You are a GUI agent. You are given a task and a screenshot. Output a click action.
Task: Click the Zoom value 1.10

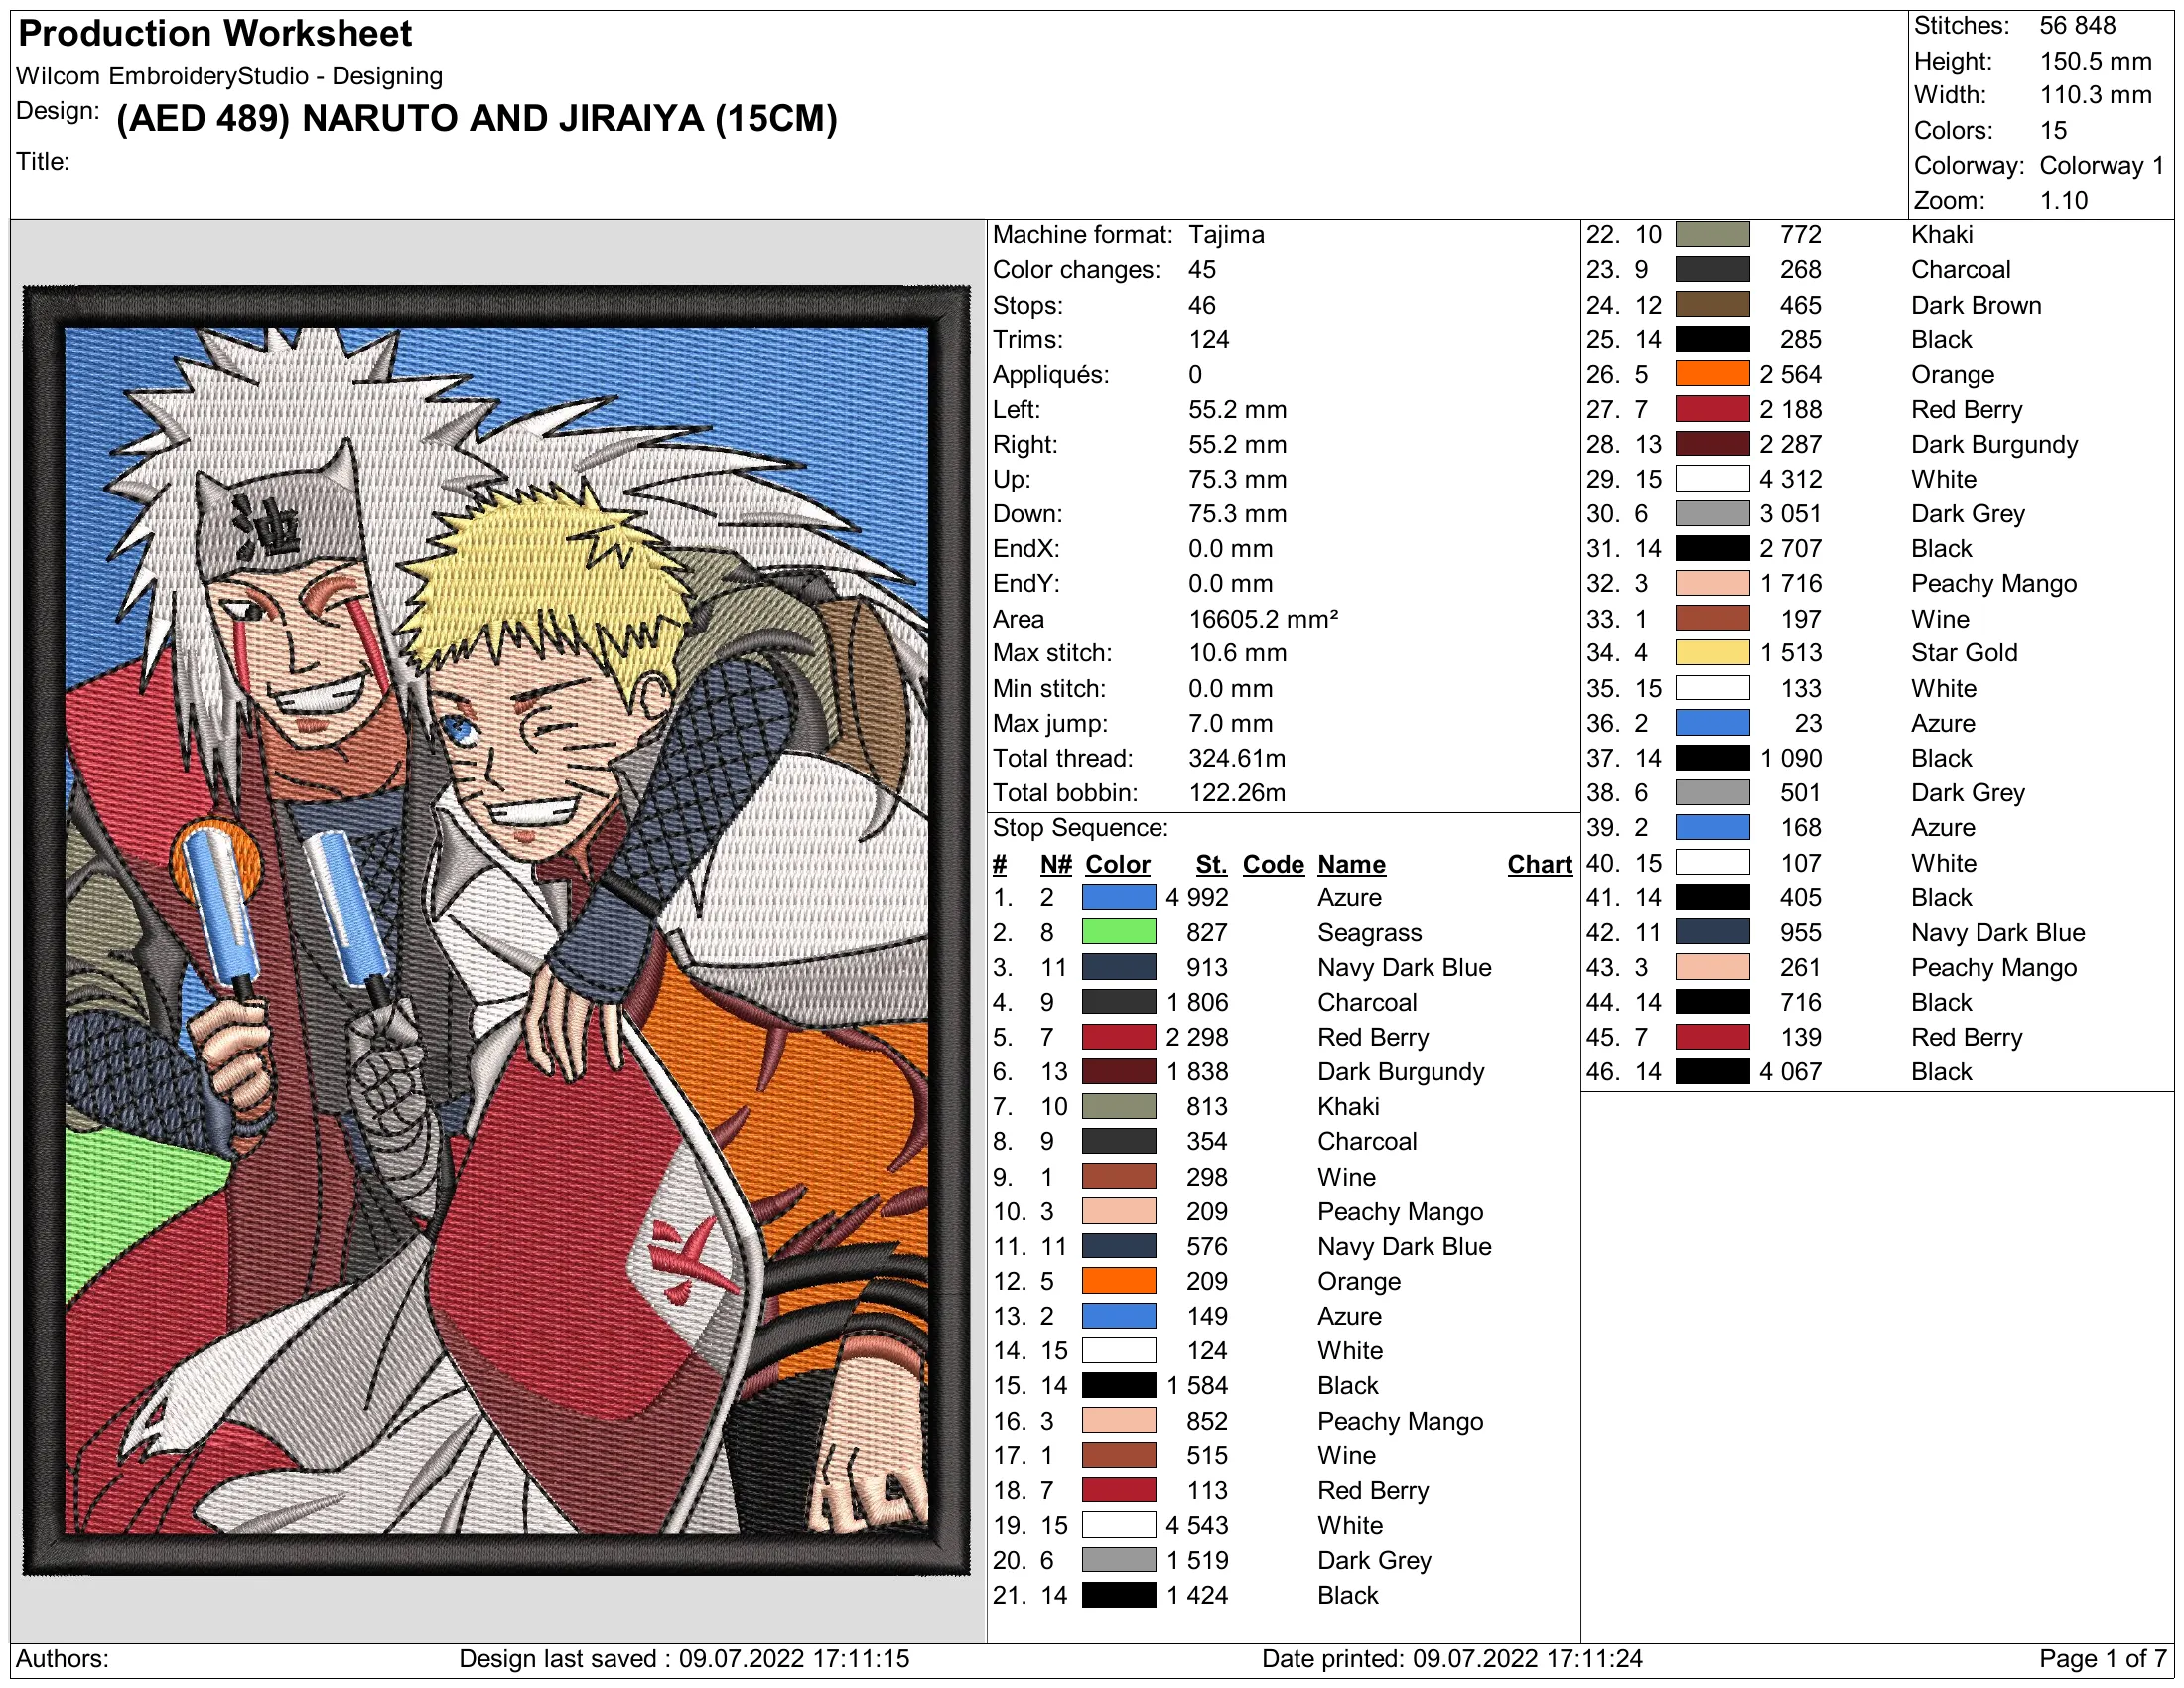click(x=2063, y=200)
